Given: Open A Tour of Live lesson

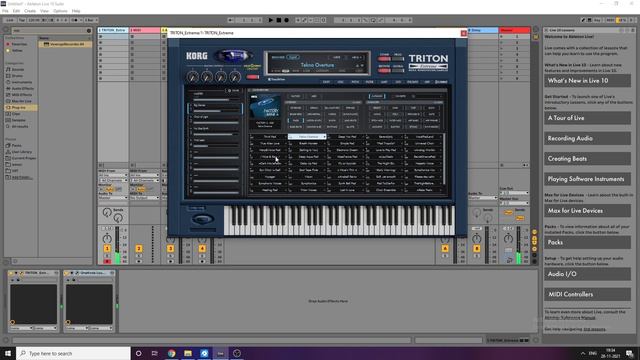Looking at the screenshot, I should [587, 118].
